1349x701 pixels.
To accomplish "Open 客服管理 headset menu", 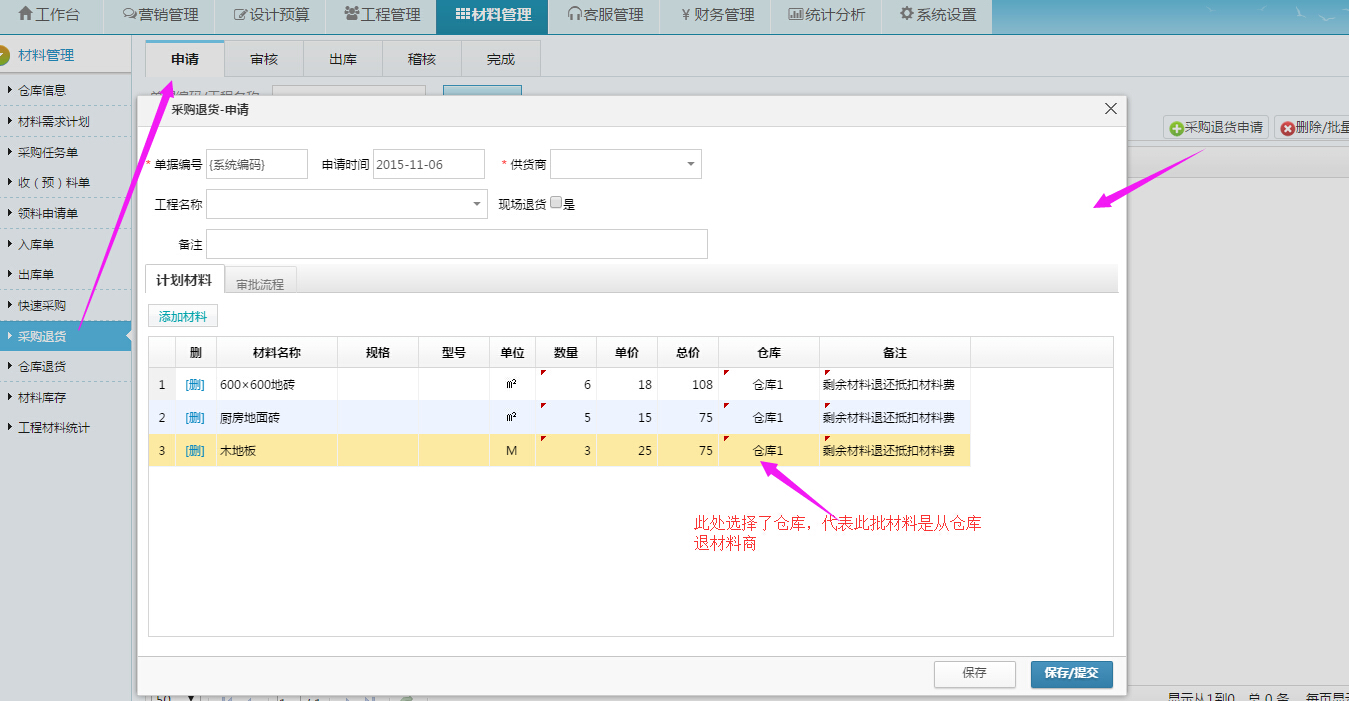I will 604,15.
